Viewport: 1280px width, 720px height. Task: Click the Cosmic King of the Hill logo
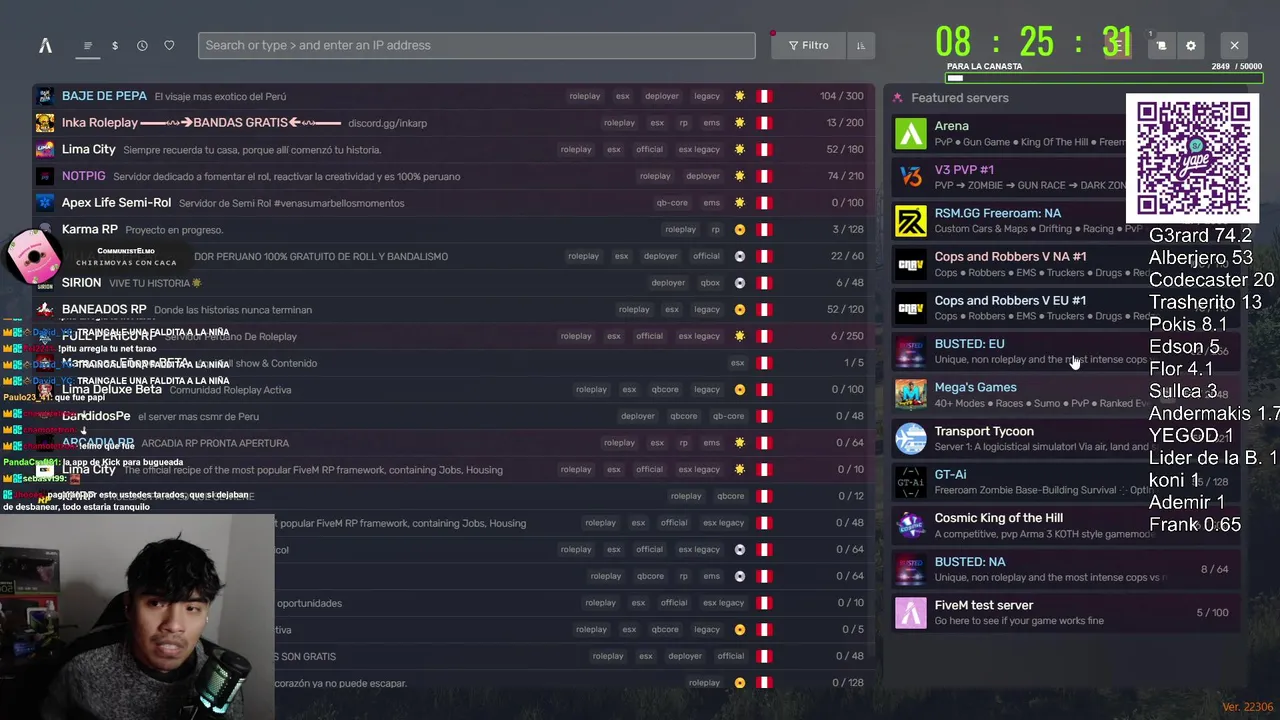point(910,525)
